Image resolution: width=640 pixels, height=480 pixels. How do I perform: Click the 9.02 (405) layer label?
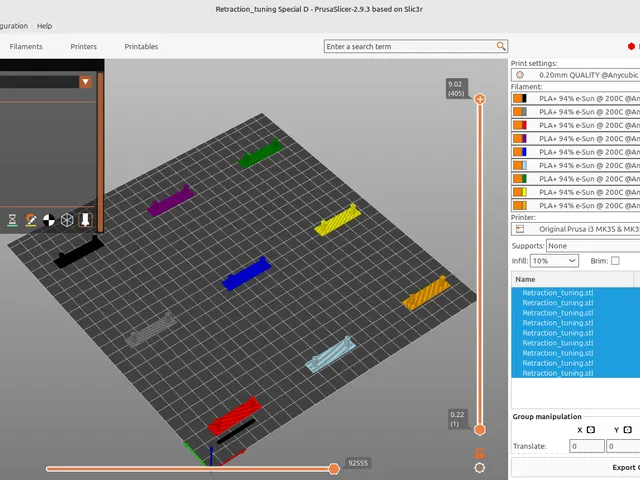pos(456,89)
